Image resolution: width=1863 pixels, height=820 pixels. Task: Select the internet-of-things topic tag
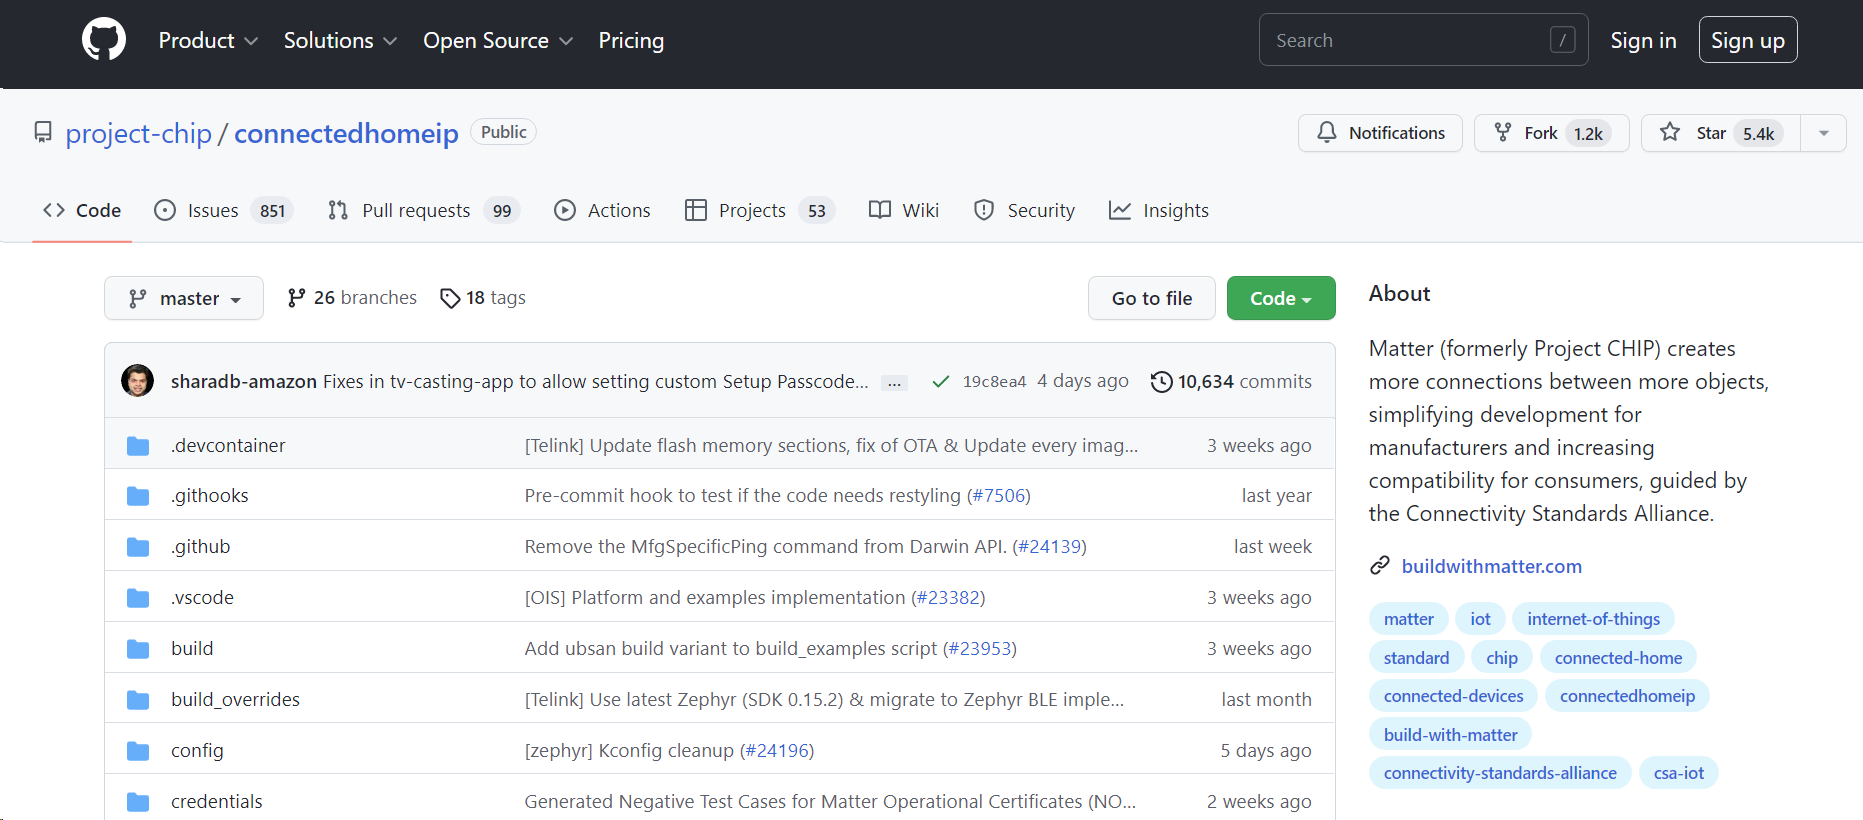coord(1592,619)
